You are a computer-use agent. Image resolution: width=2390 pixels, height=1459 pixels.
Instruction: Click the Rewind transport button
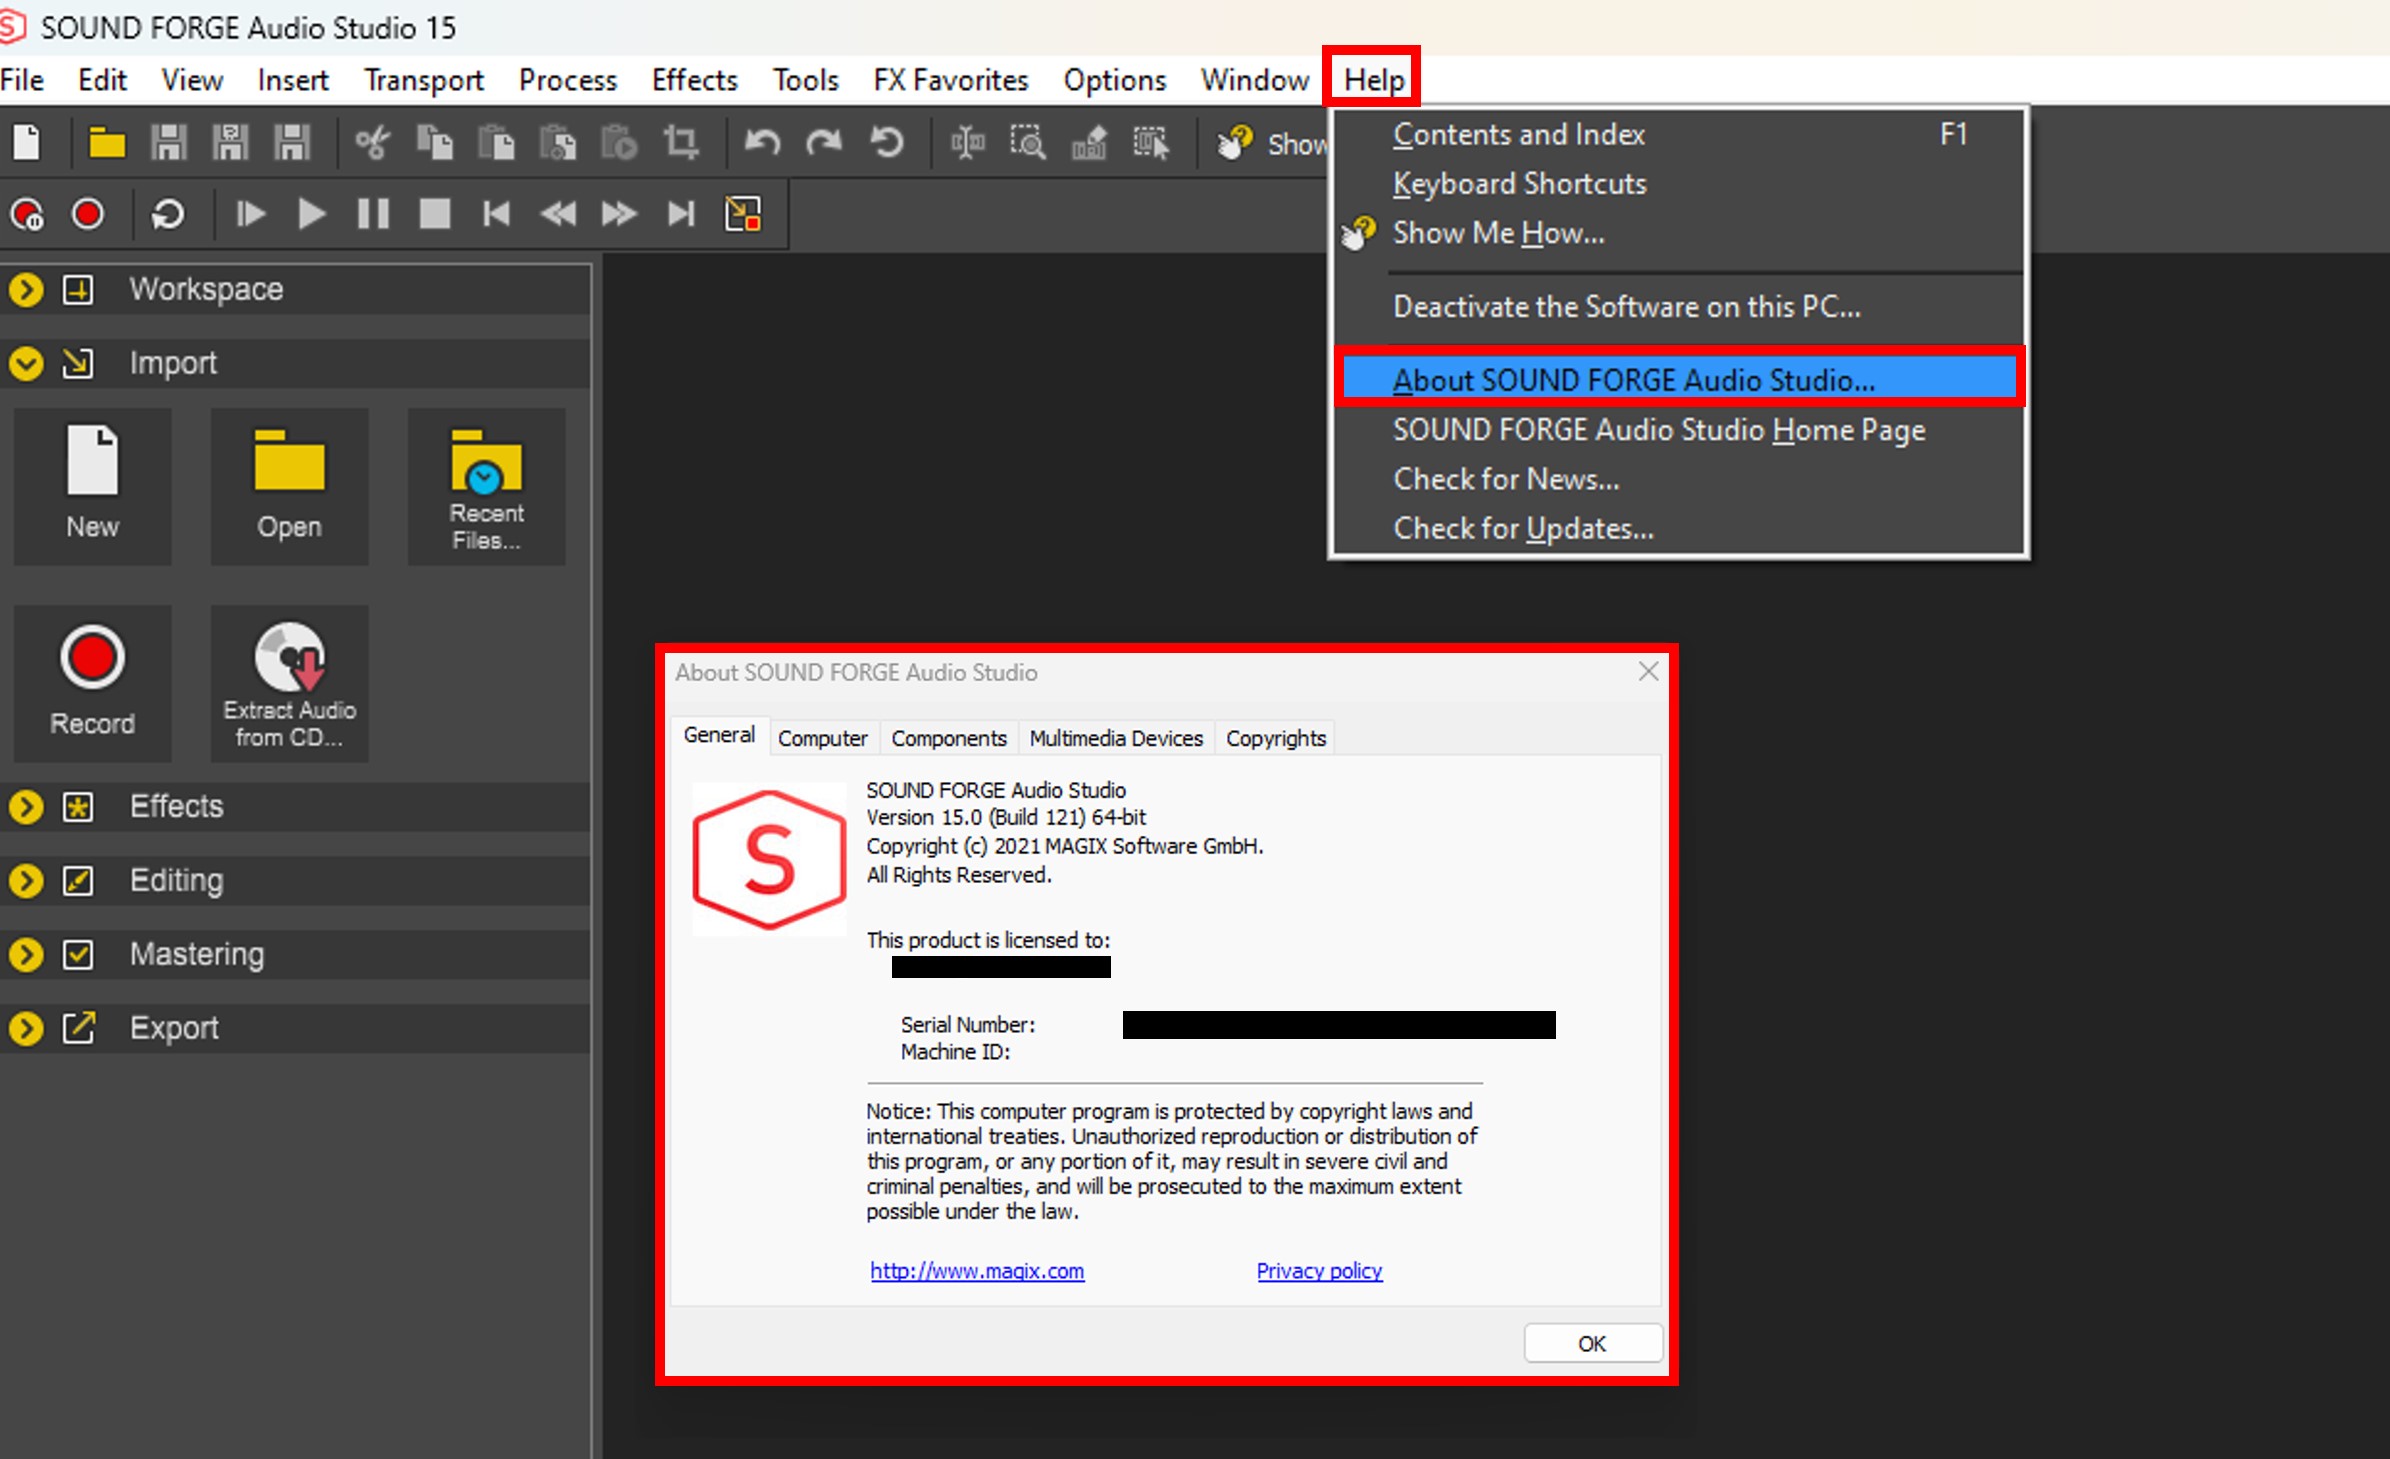558,214
